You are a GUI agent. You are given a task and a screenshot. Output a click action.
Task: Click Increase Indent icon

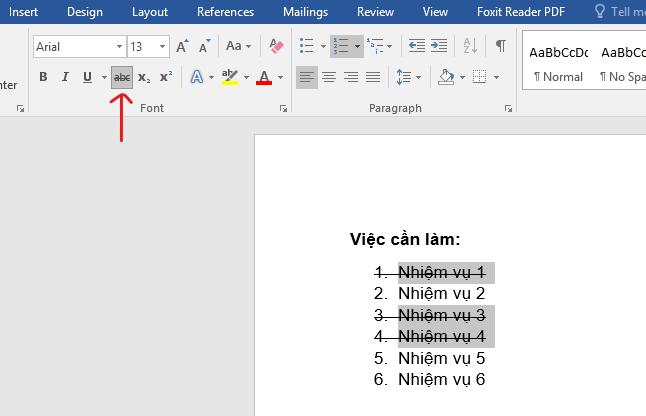coord(439,46)
